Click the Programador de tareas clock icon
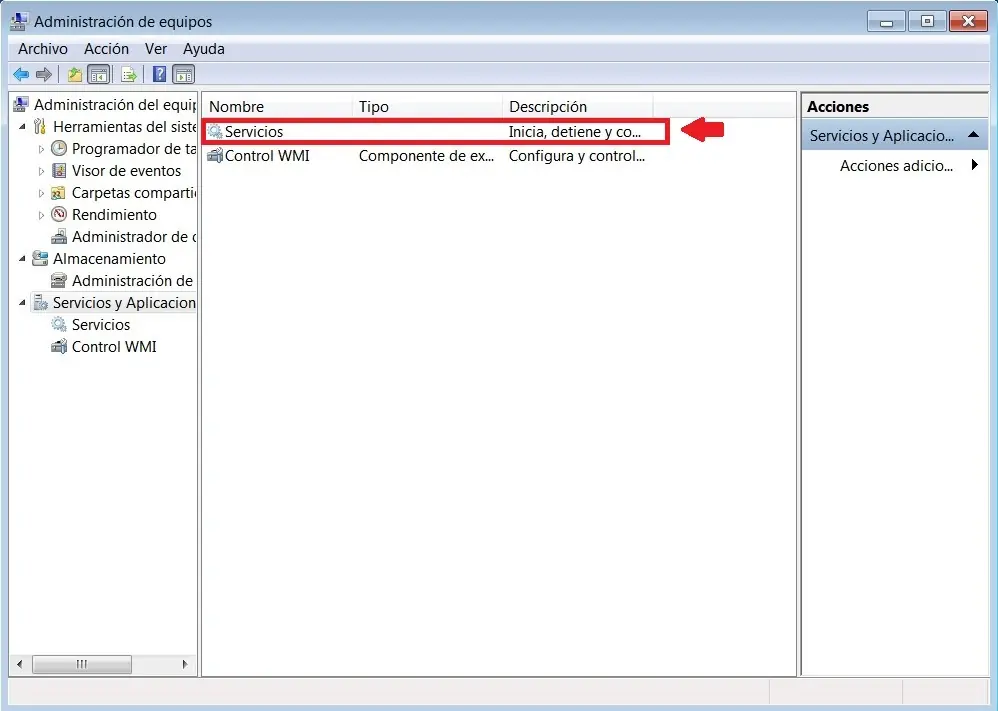The height and width of the screenshot is (711, 998). [59, 148]
